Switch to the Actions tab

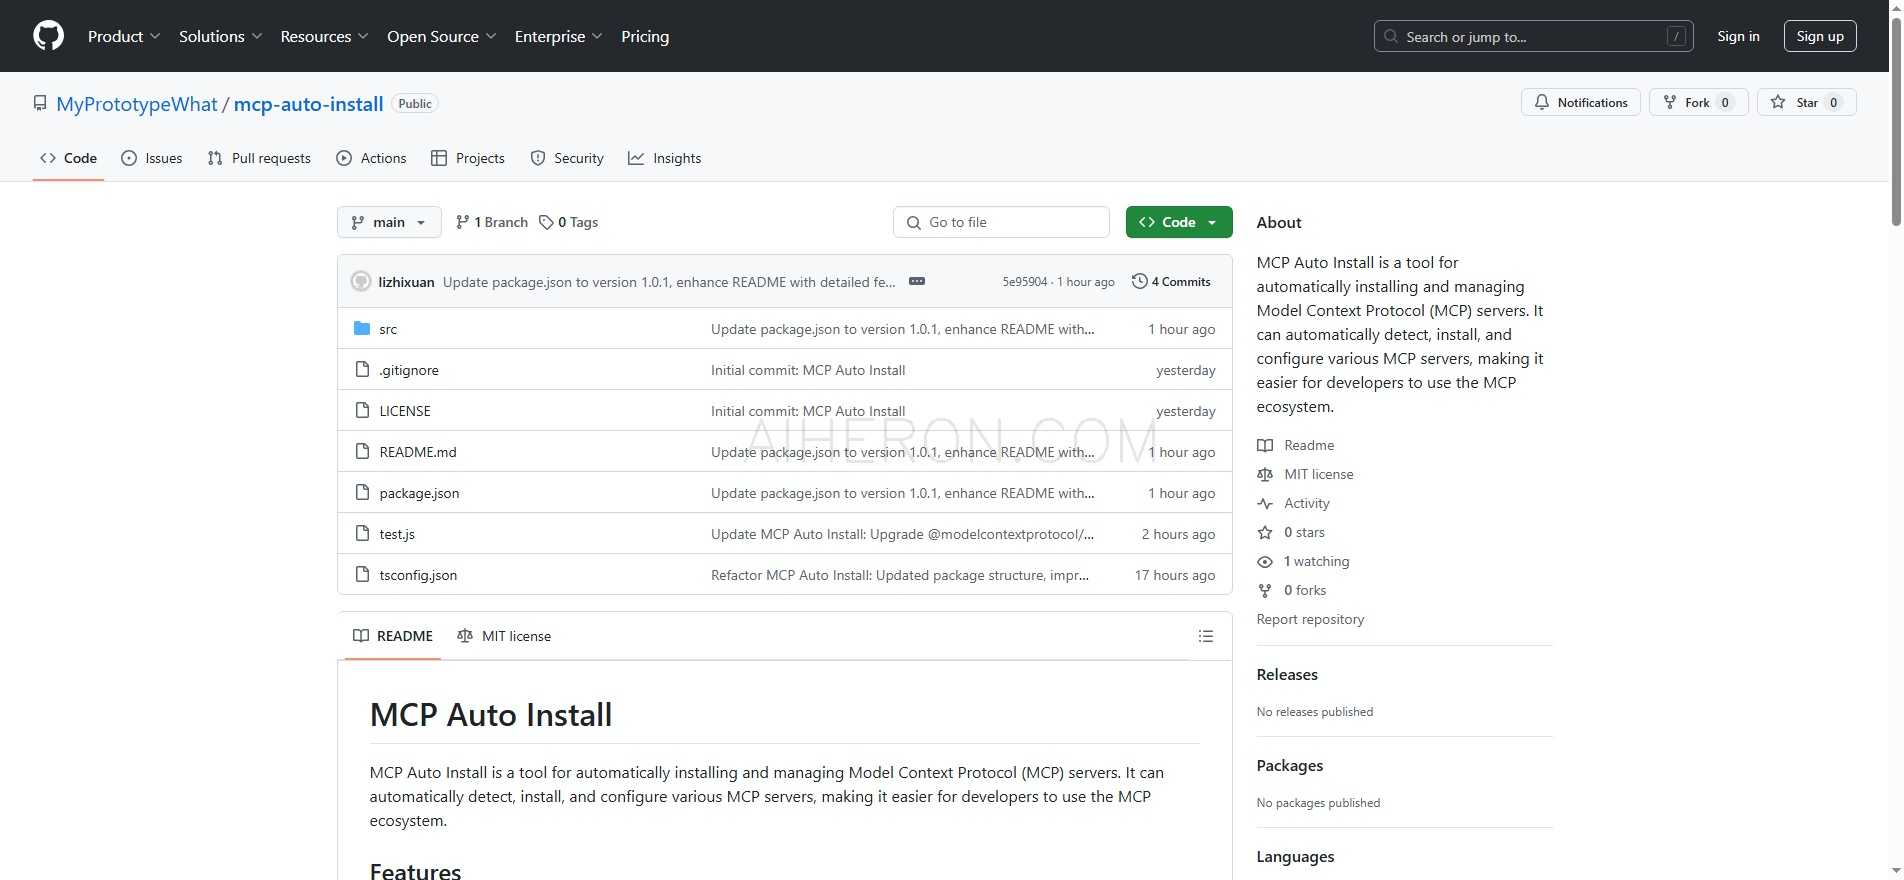371,158
